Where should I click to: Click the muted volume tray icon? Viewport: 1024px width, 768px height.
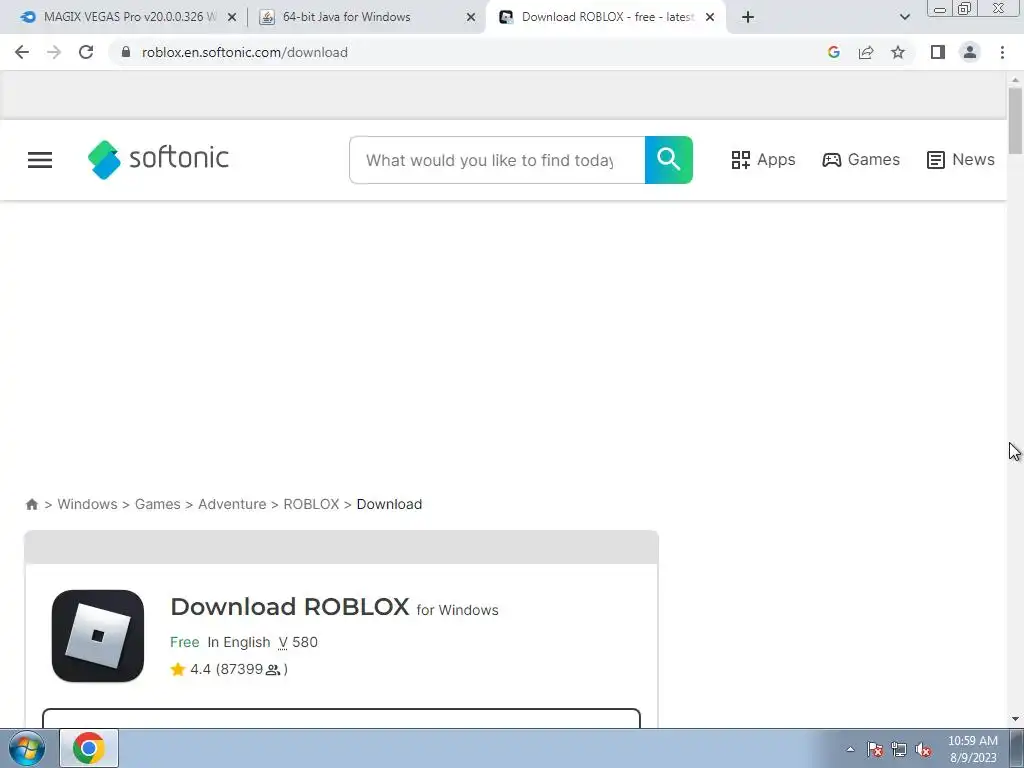pos(923,749)
